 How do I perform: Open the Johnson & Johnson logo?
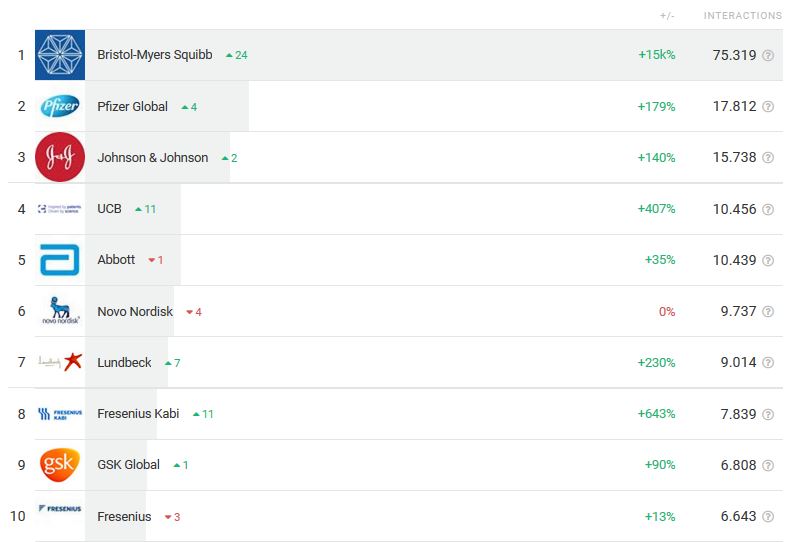(x=60, y=157)
